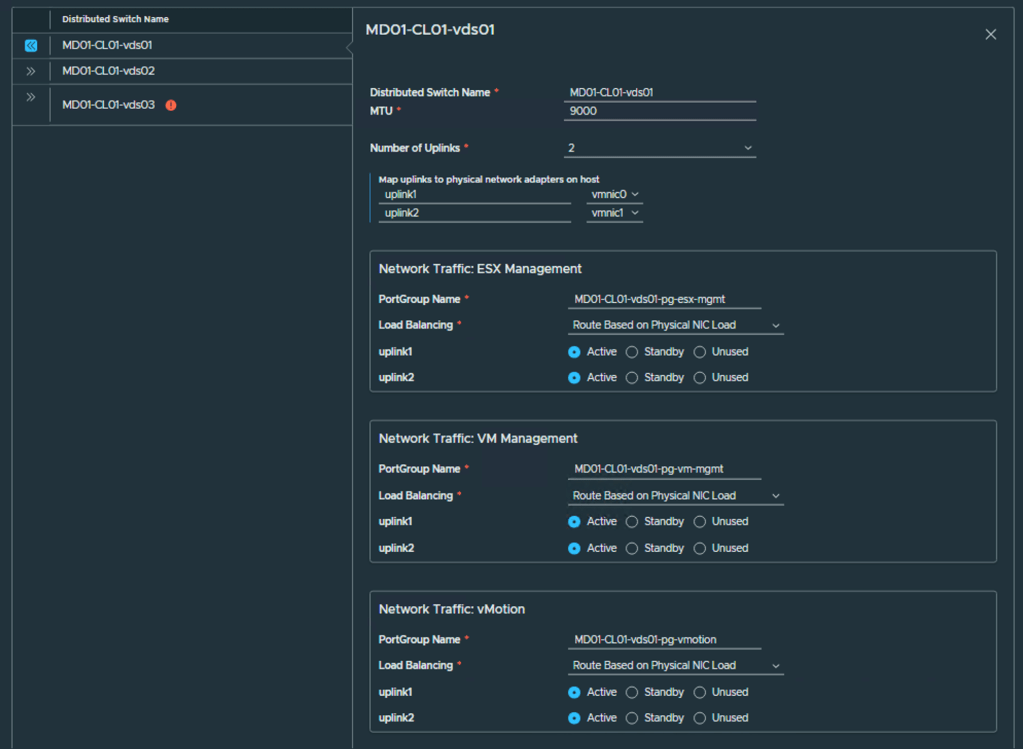This screenshot has height=749, width=1023.
Task: Set uplink2 to Standby in vMotion
Action: (631, 717)
